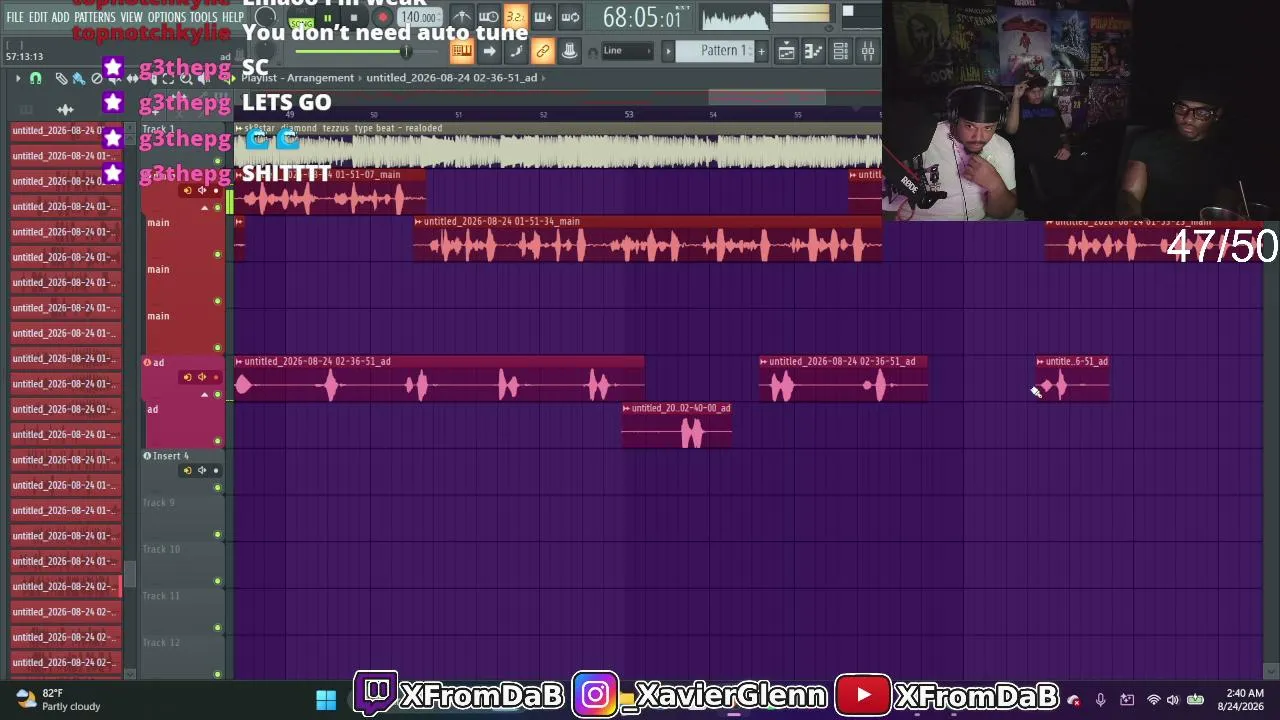Toggle the orange link multilink icon
This screenshot has width=1280, height=720.
(x=543, y=51)
